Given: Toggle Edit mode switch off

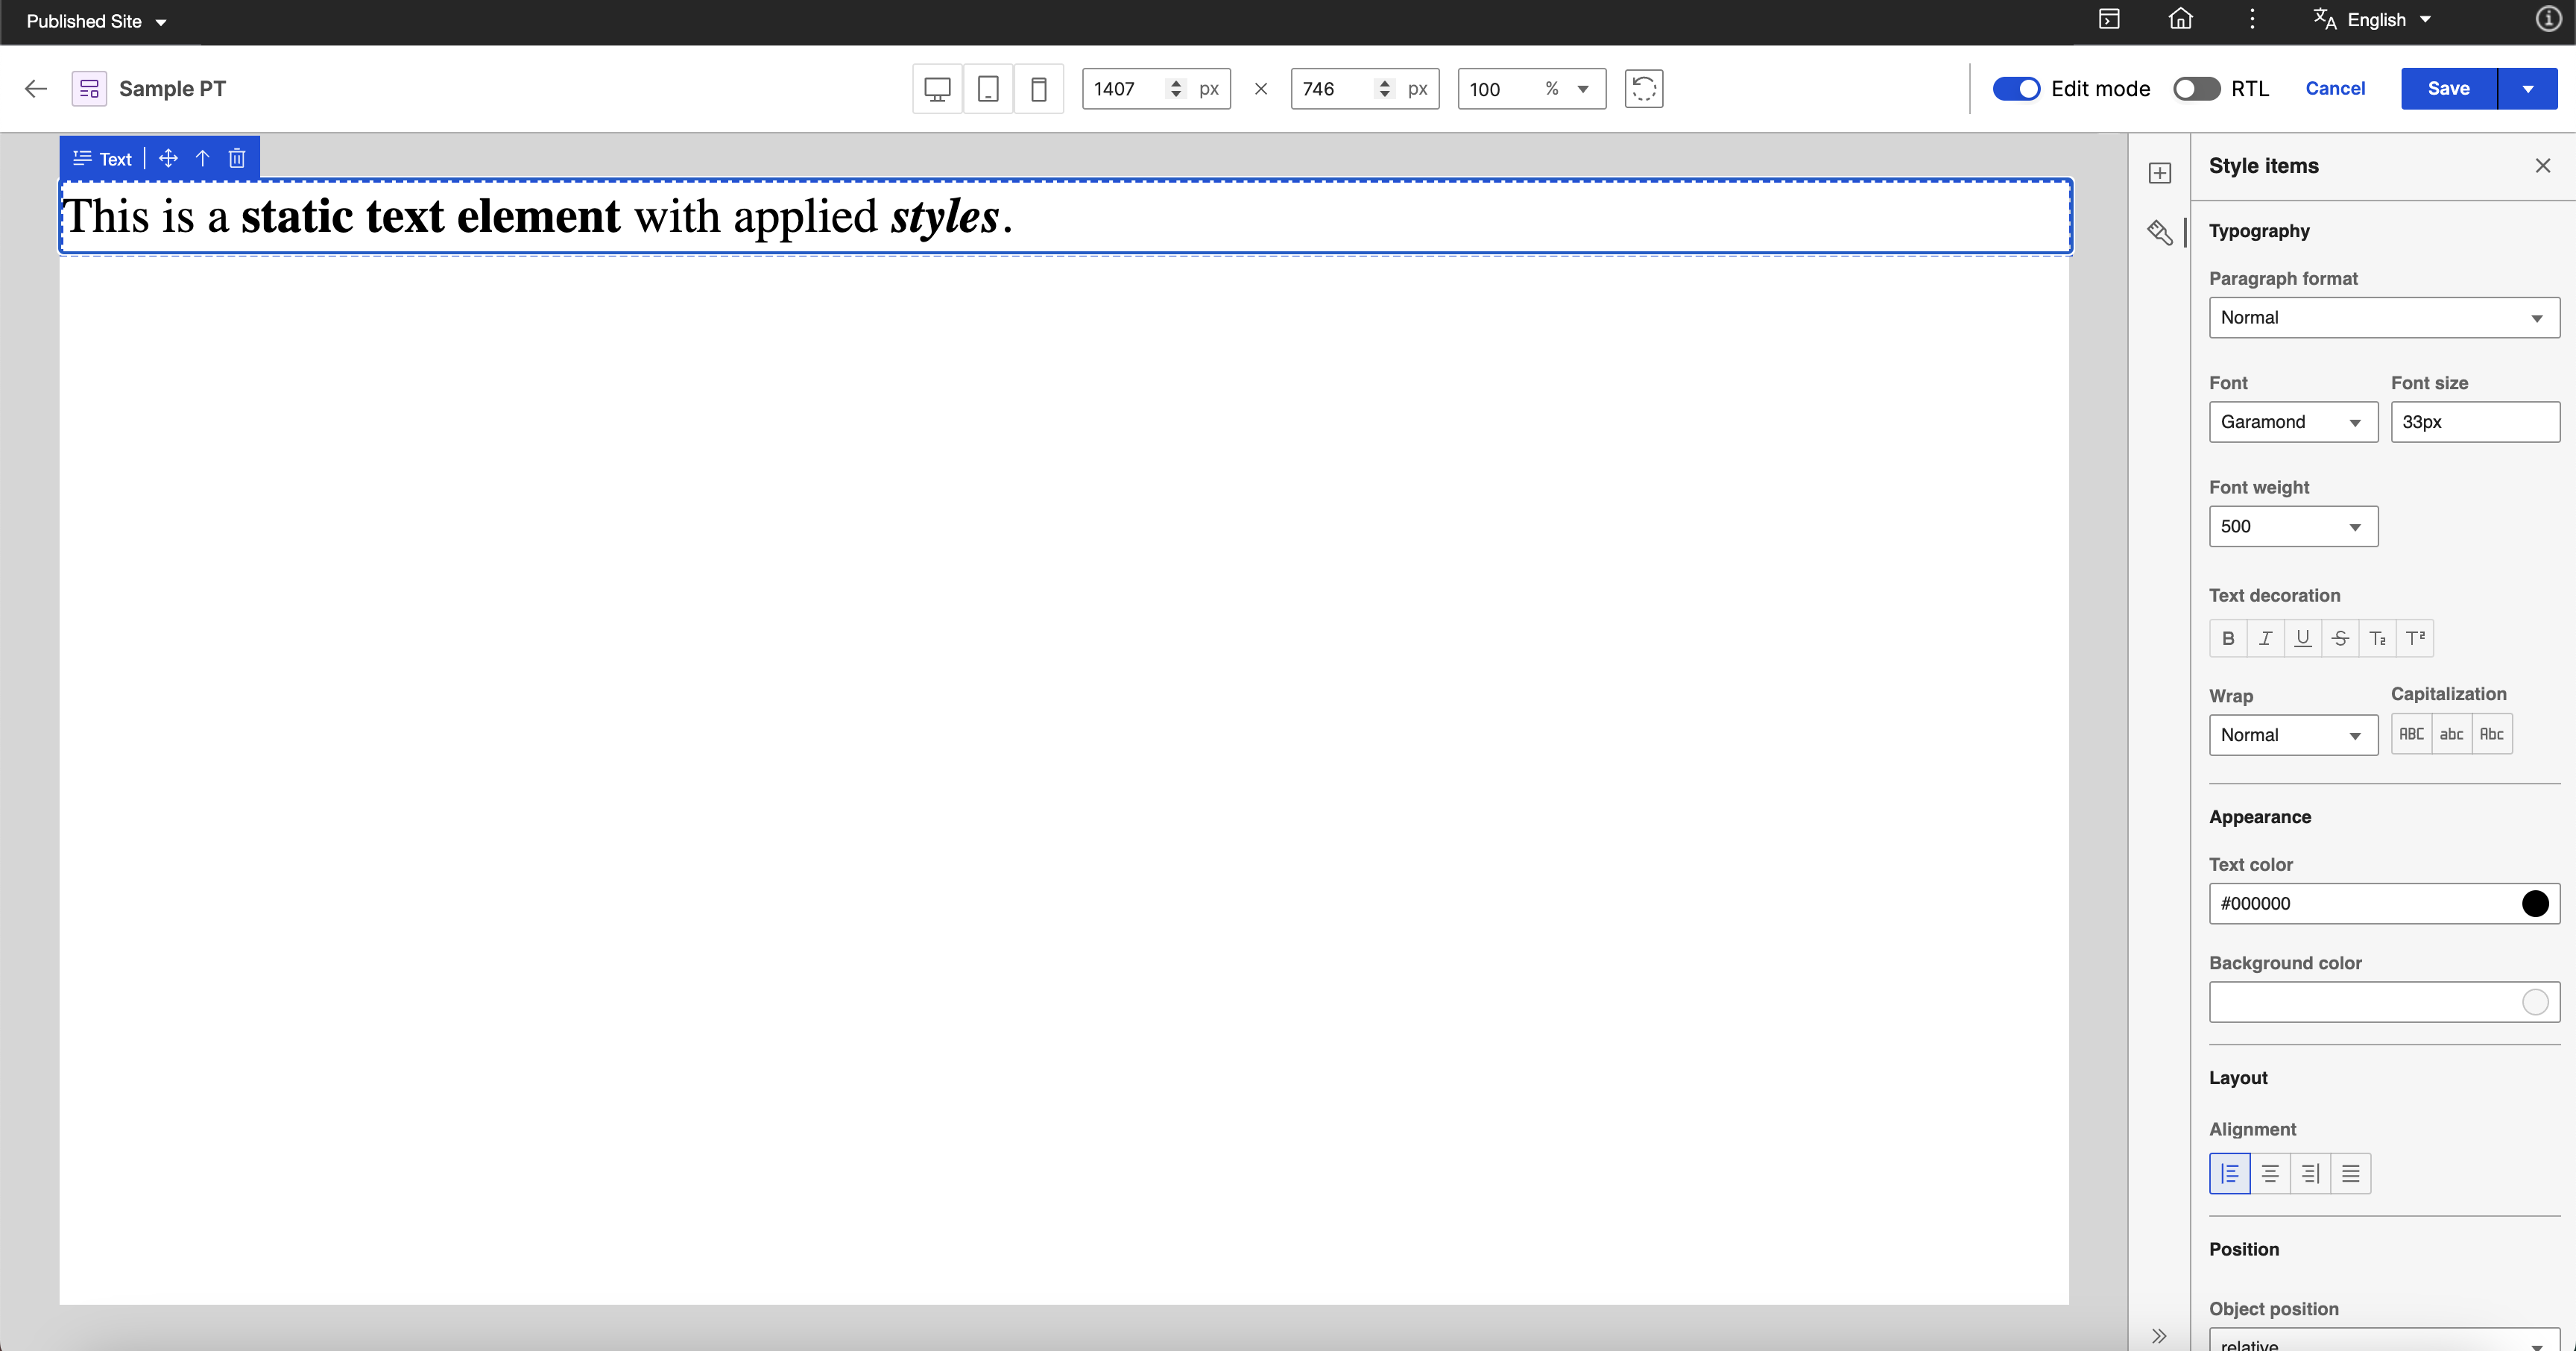Looking at the screenshot, I should tap(2016, 89).
